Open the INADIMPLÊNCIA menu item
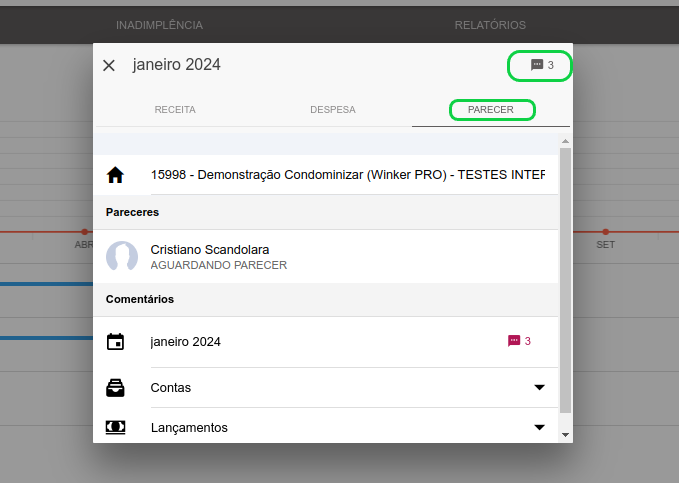This screenshot has width=679, height=483. coord(159,25)
